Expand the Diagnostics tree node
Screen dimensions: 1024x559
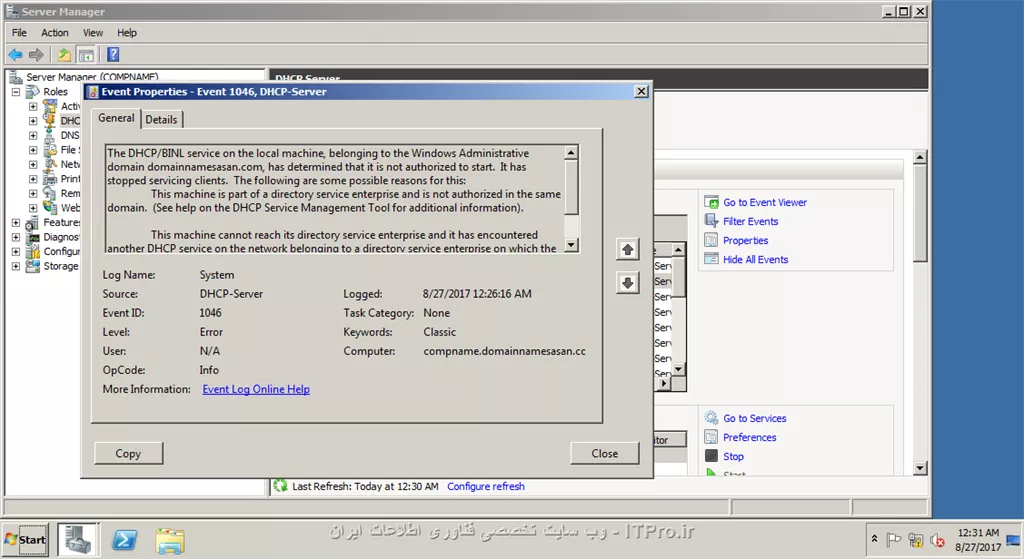tap(16, 237)
